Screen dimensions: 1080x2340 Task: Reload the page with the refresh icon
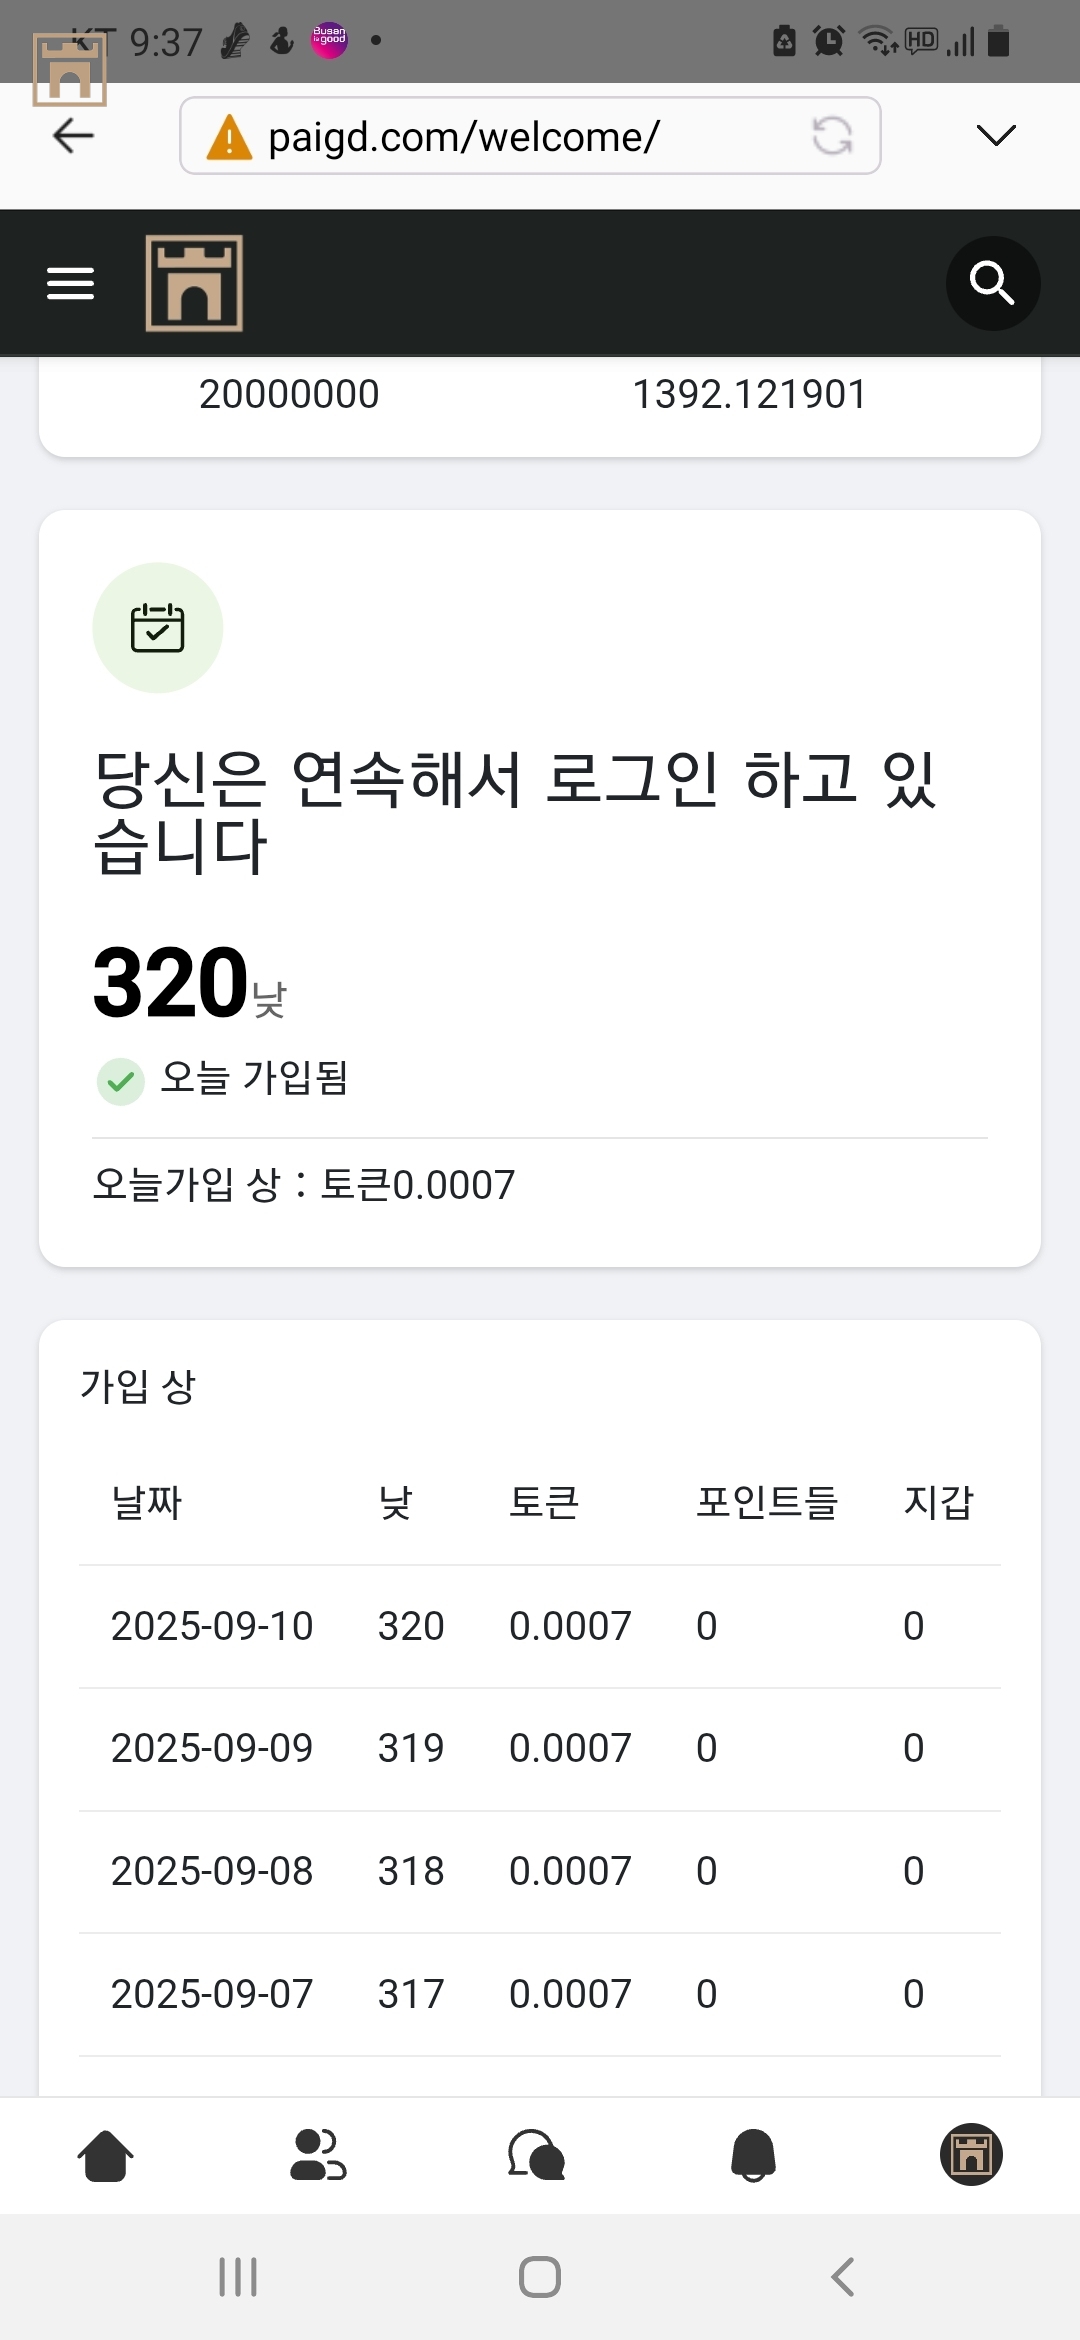point(832,136)
